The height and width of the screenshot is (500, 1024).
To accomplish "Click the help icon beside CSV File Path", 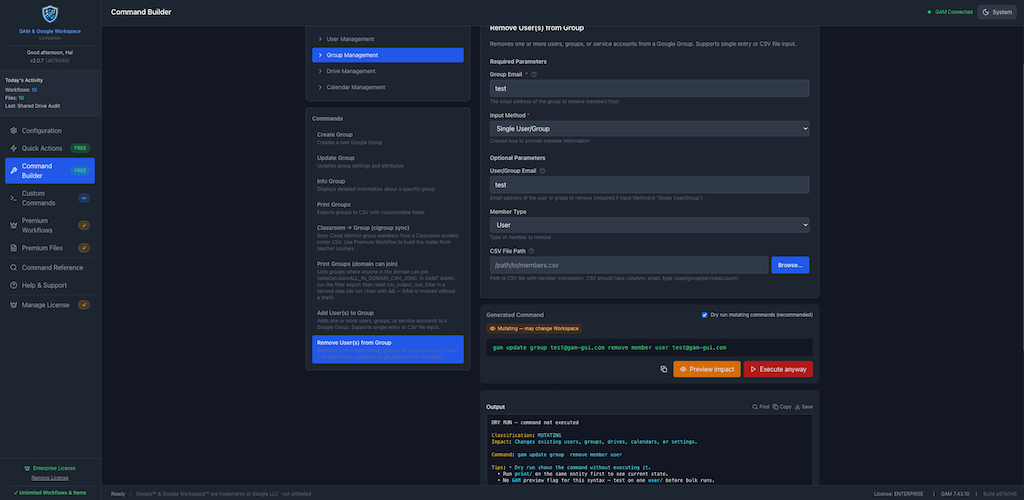I will (x=532, y=251).
